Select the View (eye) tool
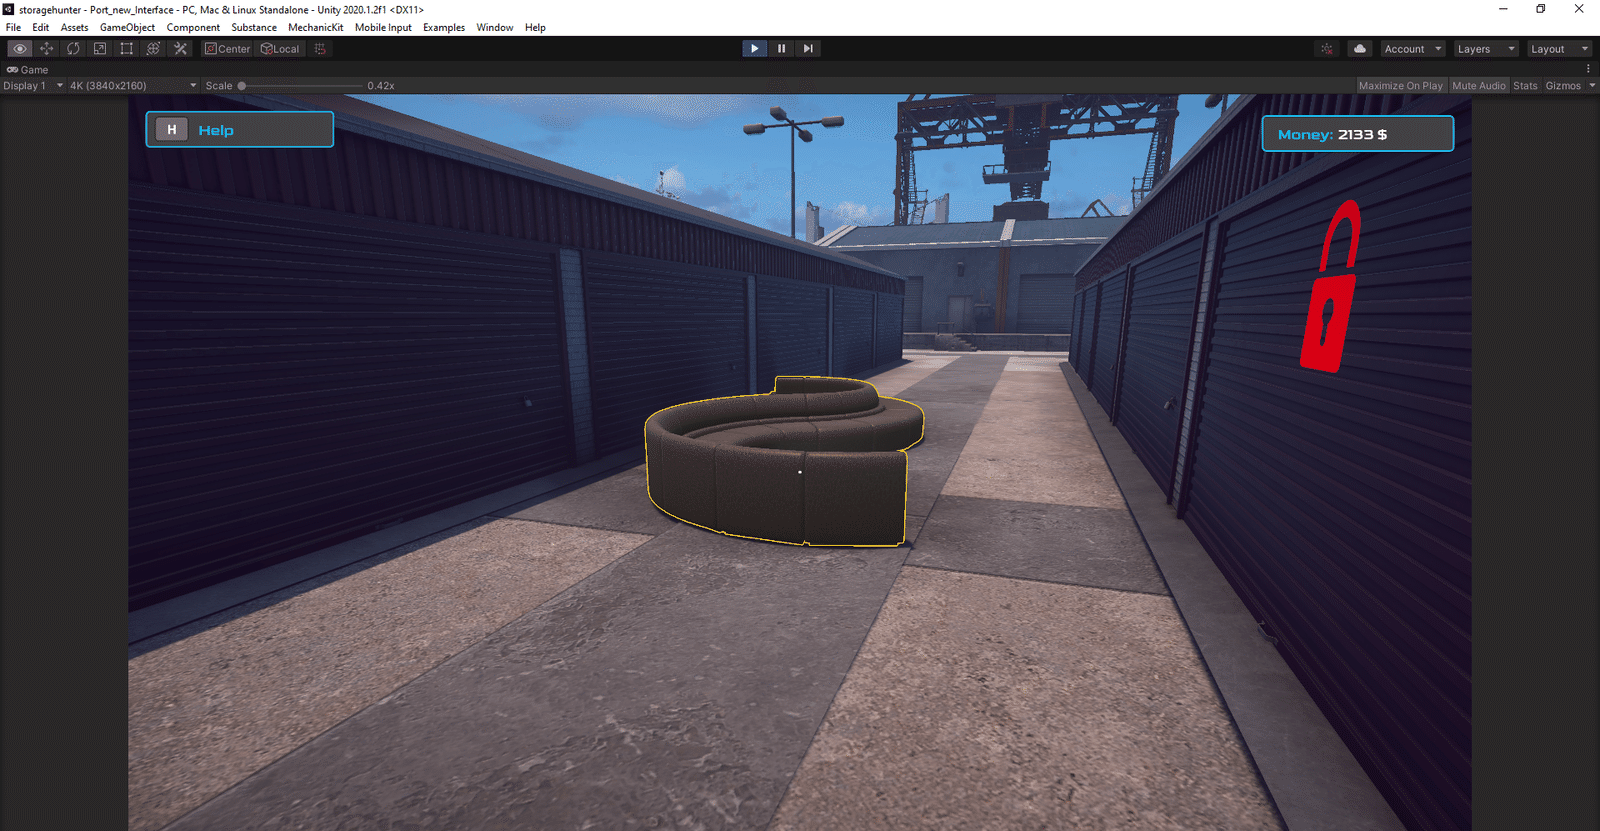The image size is (1600, 831). point(19,48)
